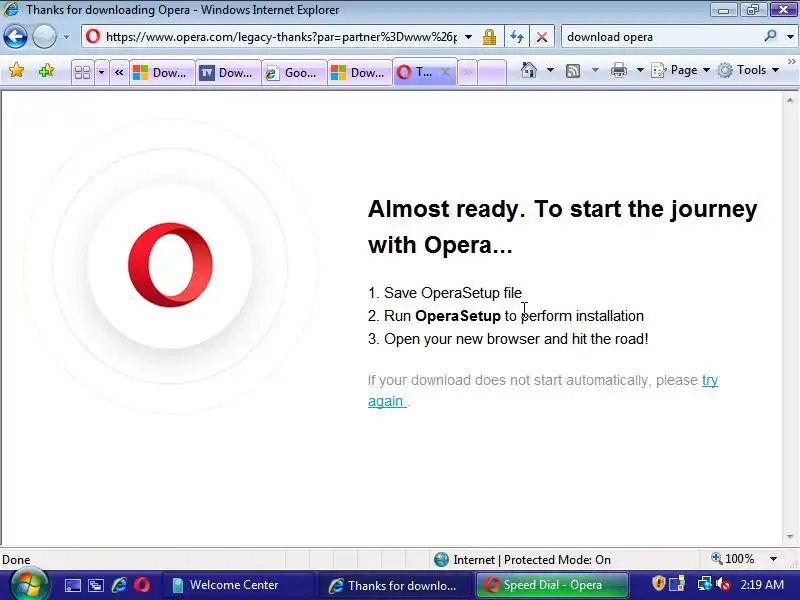
Task: Close the active Opera tab
Action: pyautogui.click(x=445, y=72)
